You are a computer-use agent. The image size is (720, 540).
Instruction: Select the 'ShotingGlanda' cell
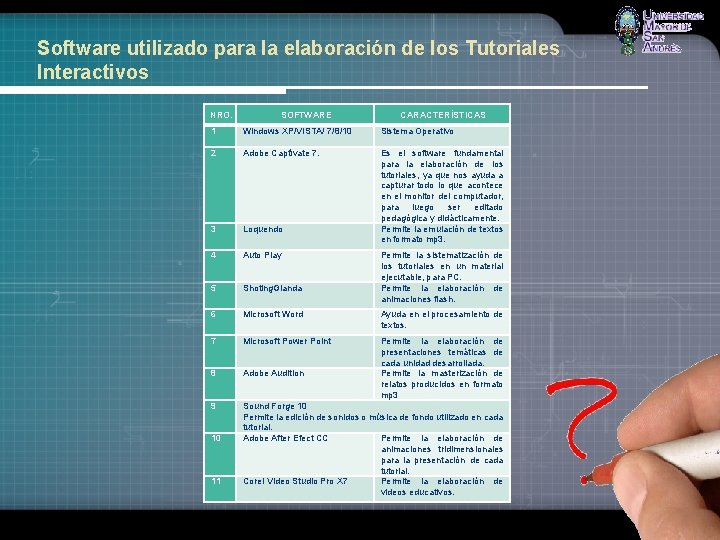click(x=305, y=295)
